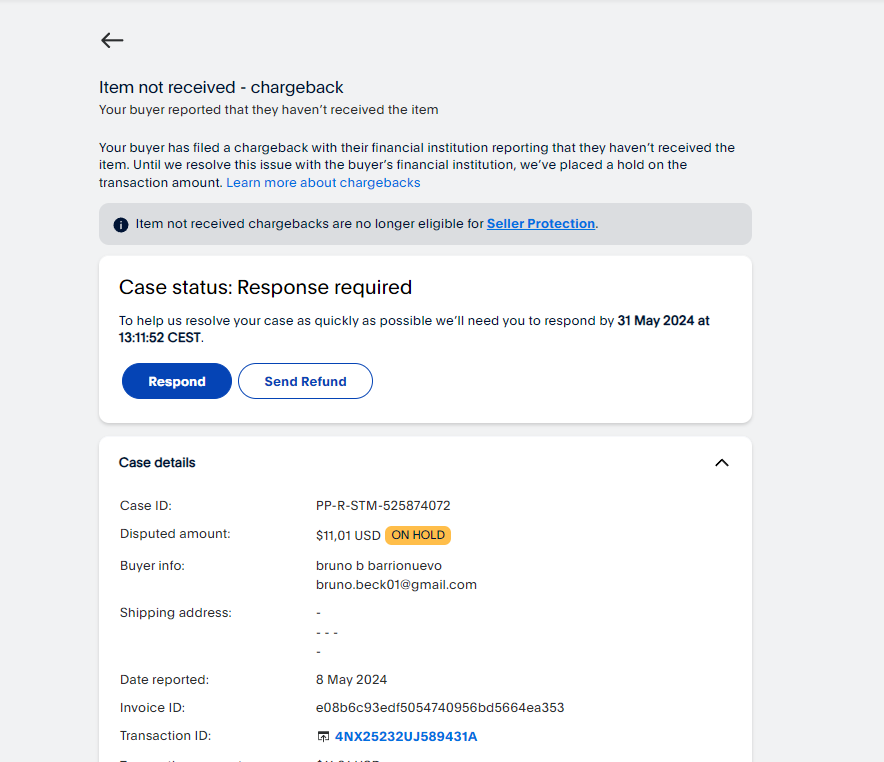Click the icon beside the Transaction ID
This screenshot has height=762, width=884.
(323, 737)
